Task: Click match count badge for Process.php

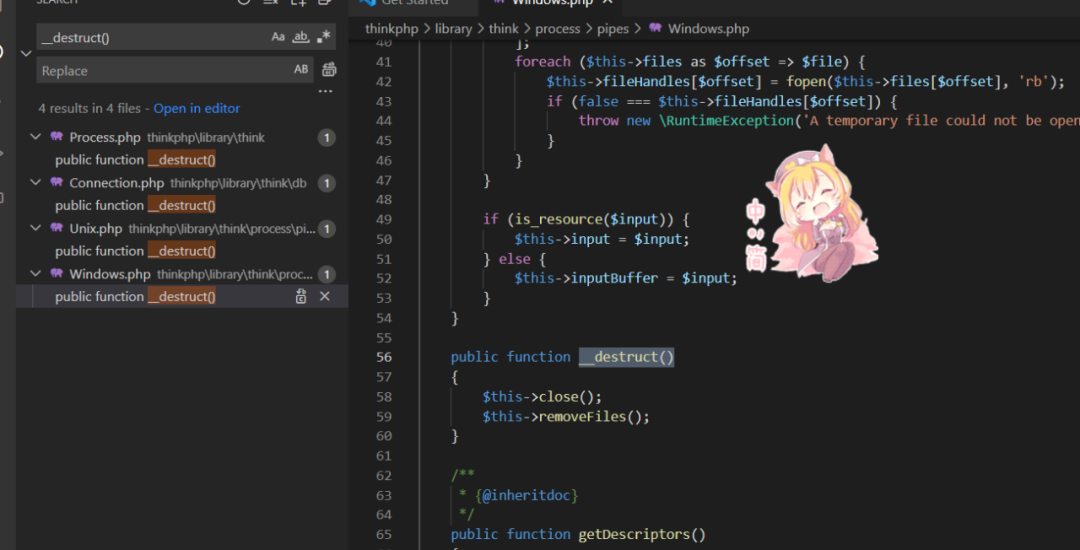Action: (326, 138)
